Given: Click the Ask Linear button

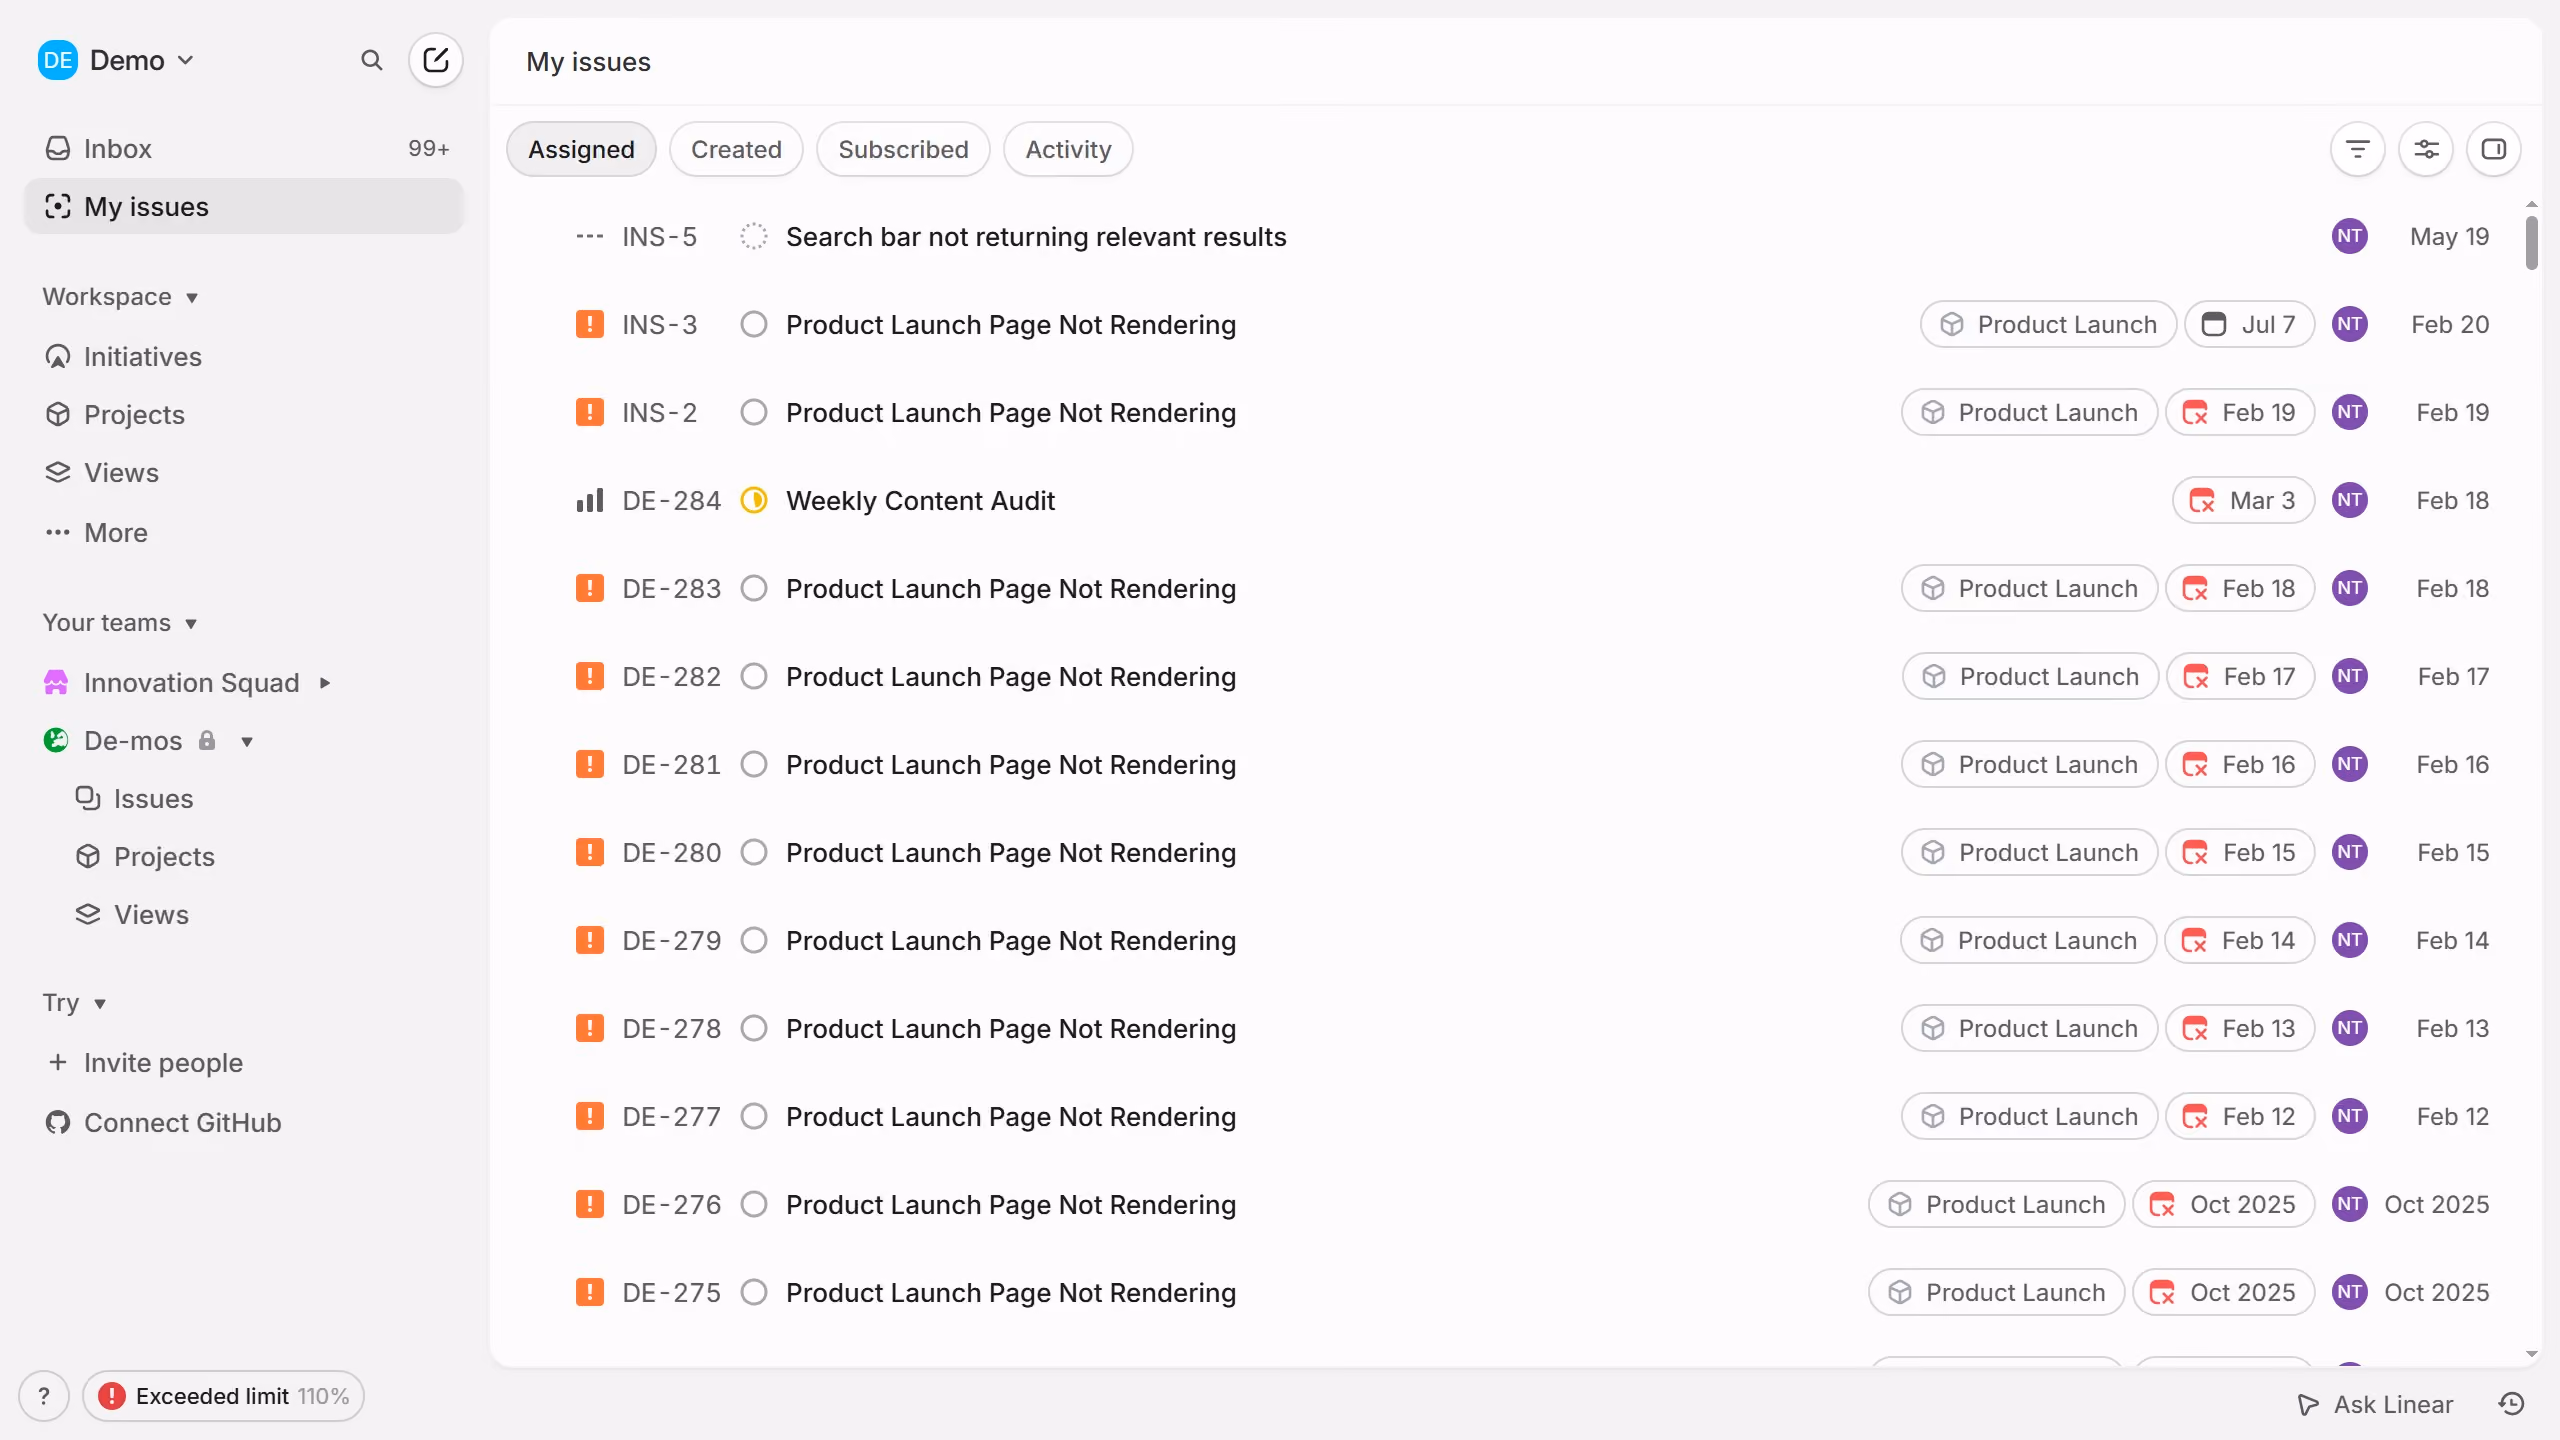Looking at the screenshot, I should [2376, 1404].
